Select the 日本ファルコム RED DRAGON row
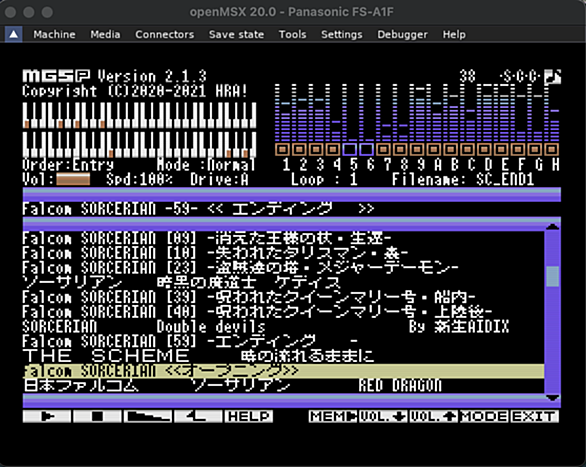 click(x=283, y=386)
